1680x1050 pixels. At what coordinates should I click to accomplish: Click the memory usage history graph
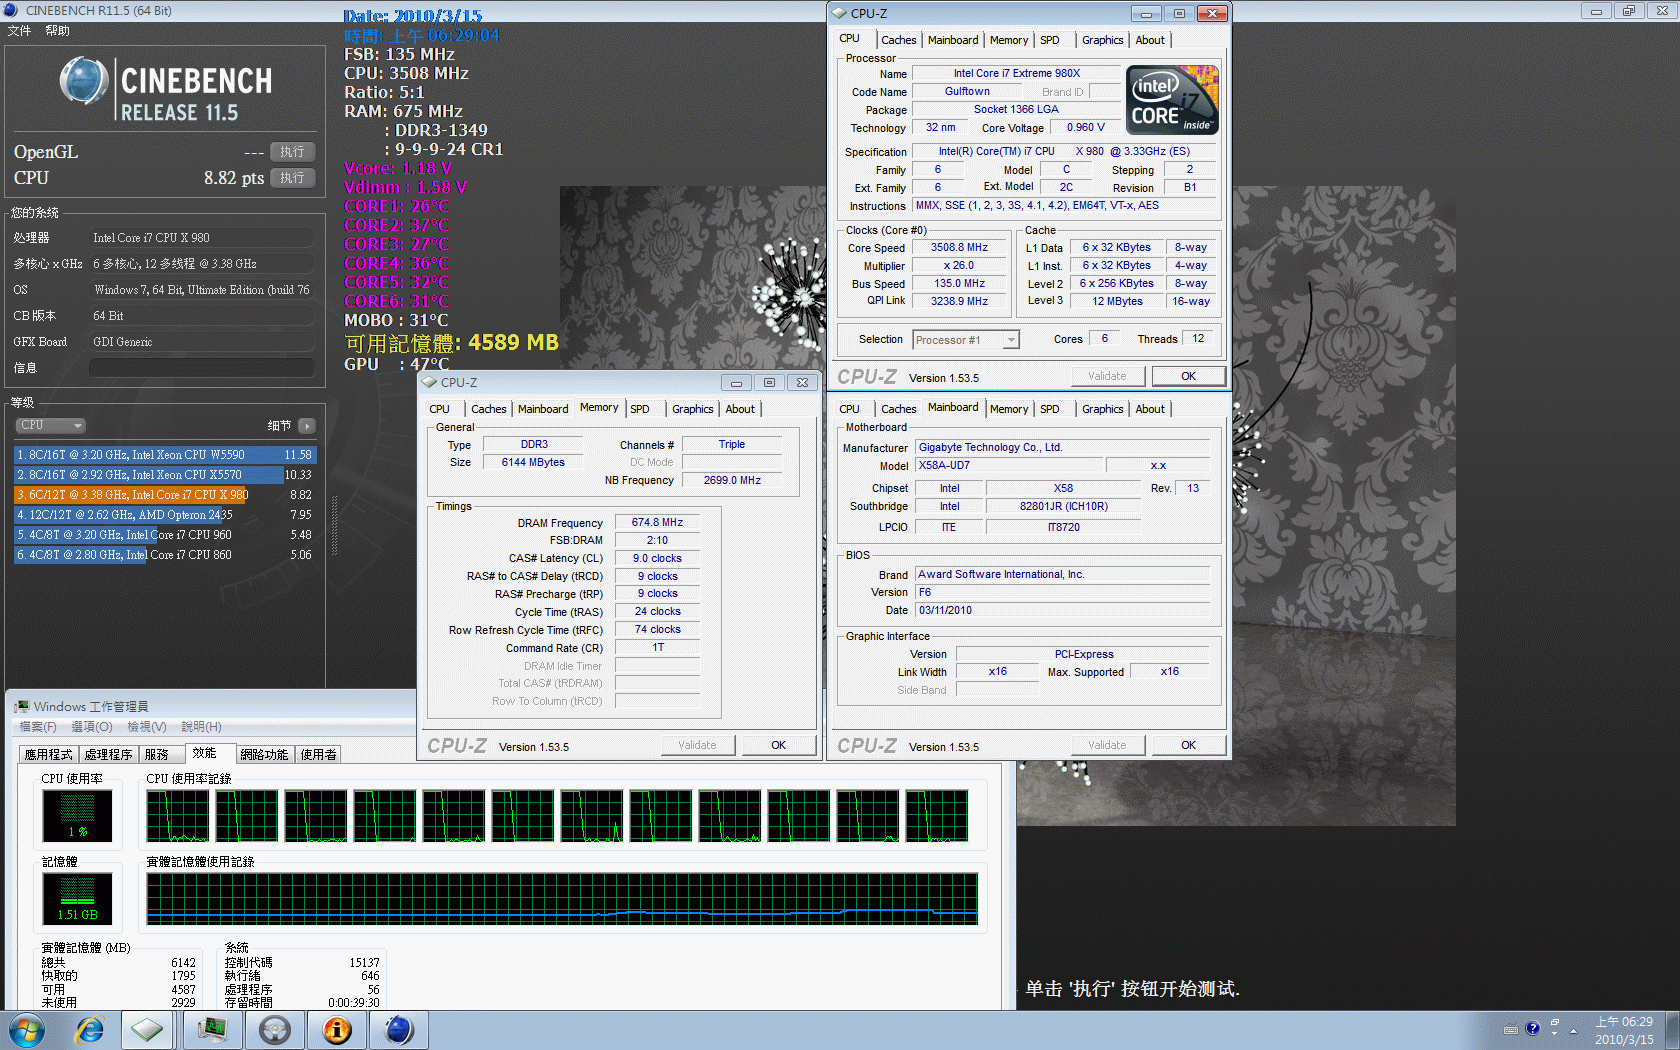(x=562, y=898)
